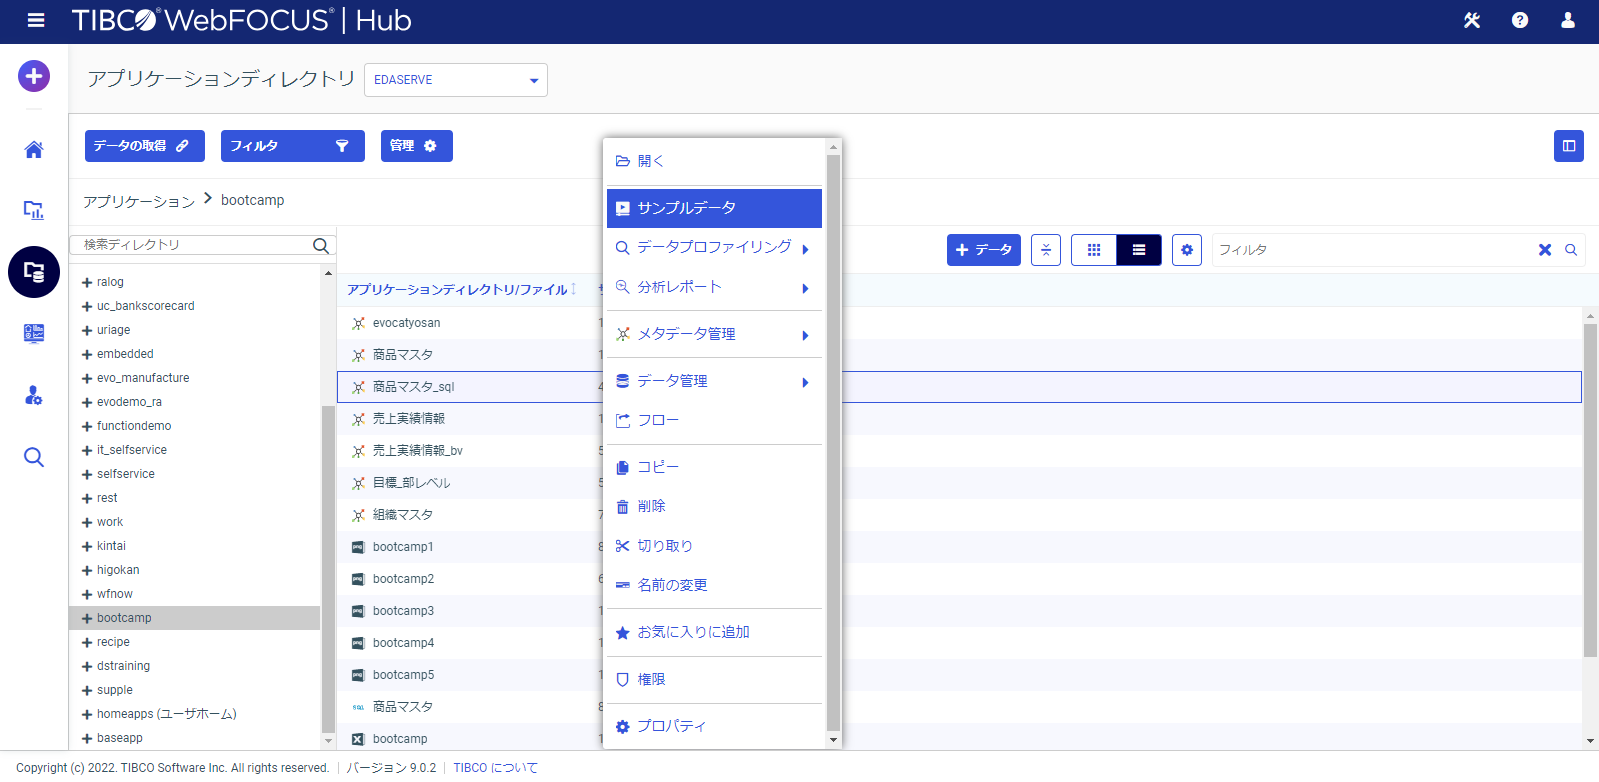Open the tools wrench icon in header
The width and height of the screenshot is (1599, 782).
[x=1471, y=20]
